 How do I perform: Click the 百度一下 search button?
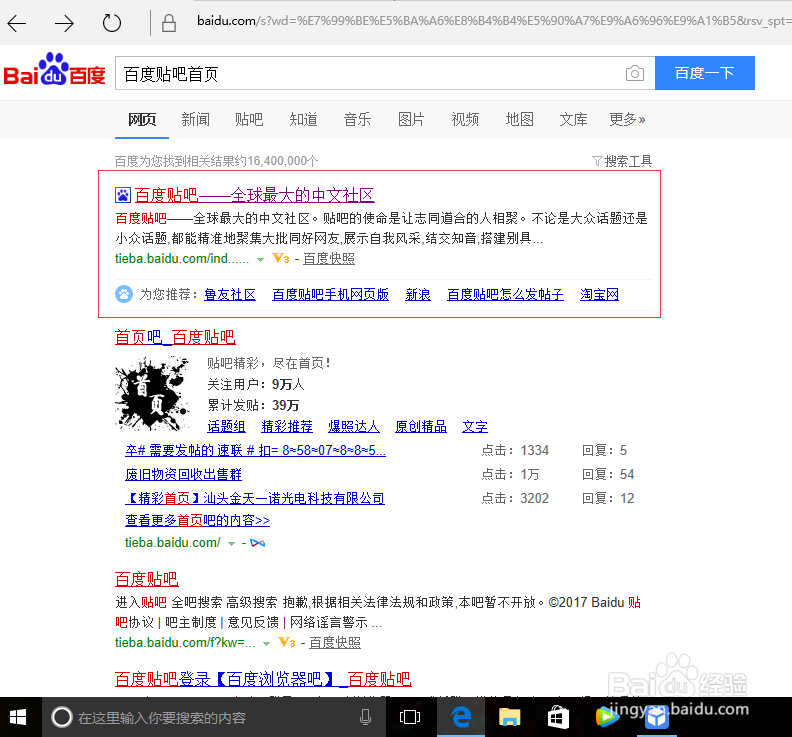pos(705,73)
